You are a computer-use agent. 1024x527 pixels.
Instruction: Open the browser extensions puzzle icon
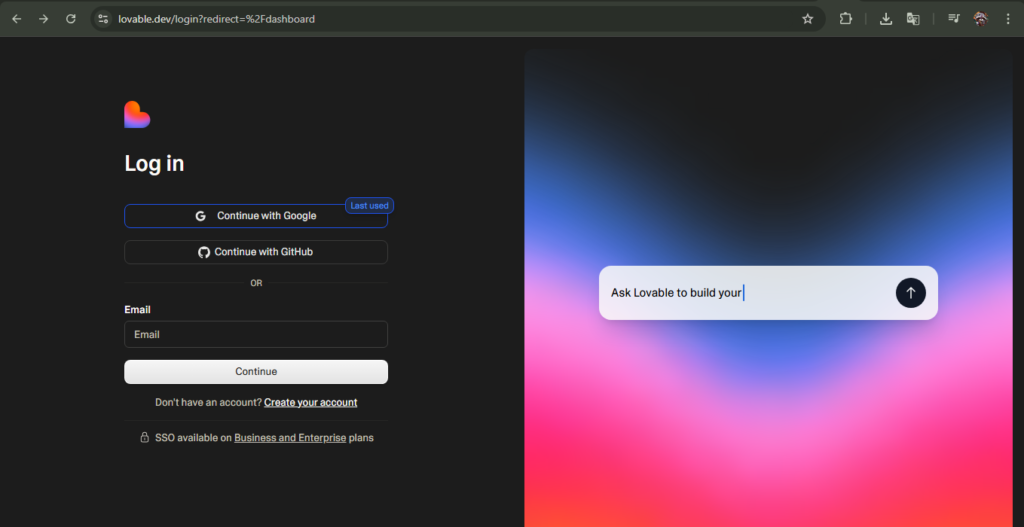point(846,19)
